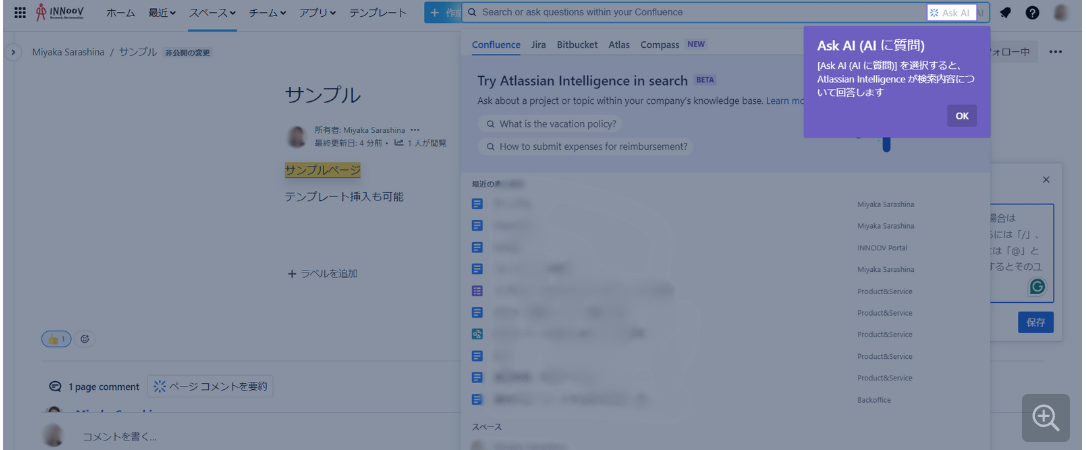The width and height of the screenshot is (1086, 450).
Task: Open the profile avatar in the top bar
Action: [1061, 12]
